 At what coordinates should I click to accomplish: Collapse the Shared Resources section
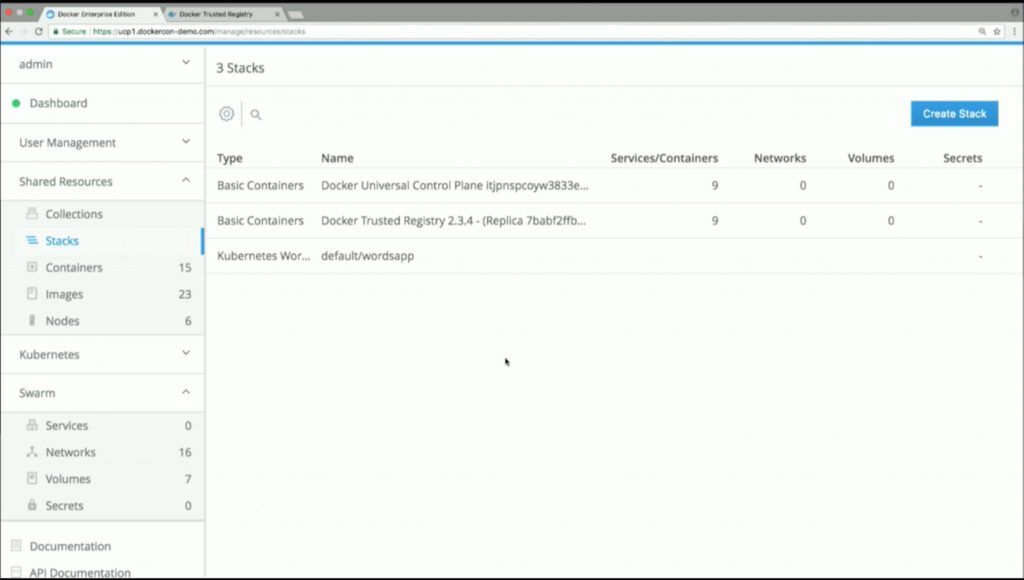(186, 180)
